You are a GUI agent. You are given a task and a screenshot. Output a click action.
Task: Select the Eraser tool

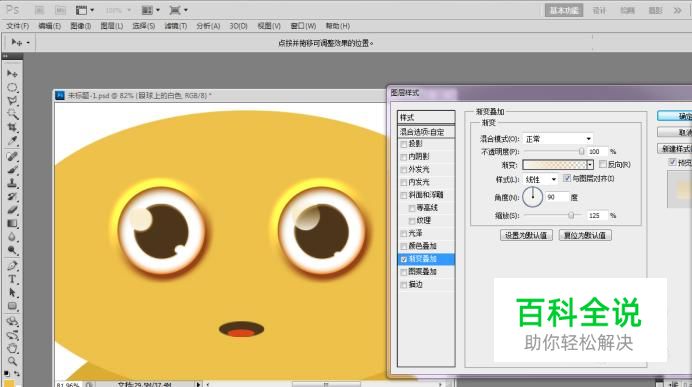point(12,210)
